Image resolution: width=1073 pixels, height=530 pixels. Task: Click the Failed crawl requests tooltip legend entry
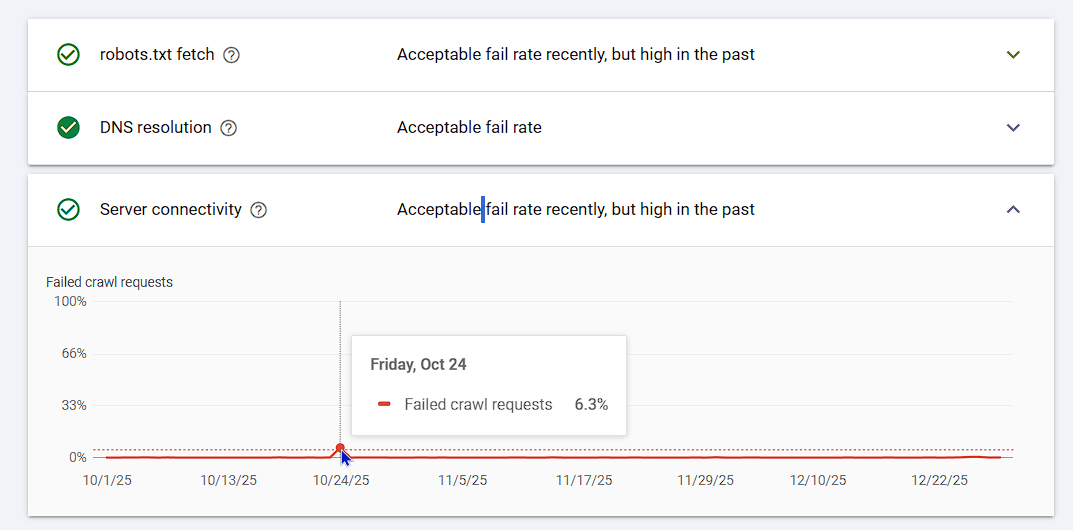tap(478, 405)
